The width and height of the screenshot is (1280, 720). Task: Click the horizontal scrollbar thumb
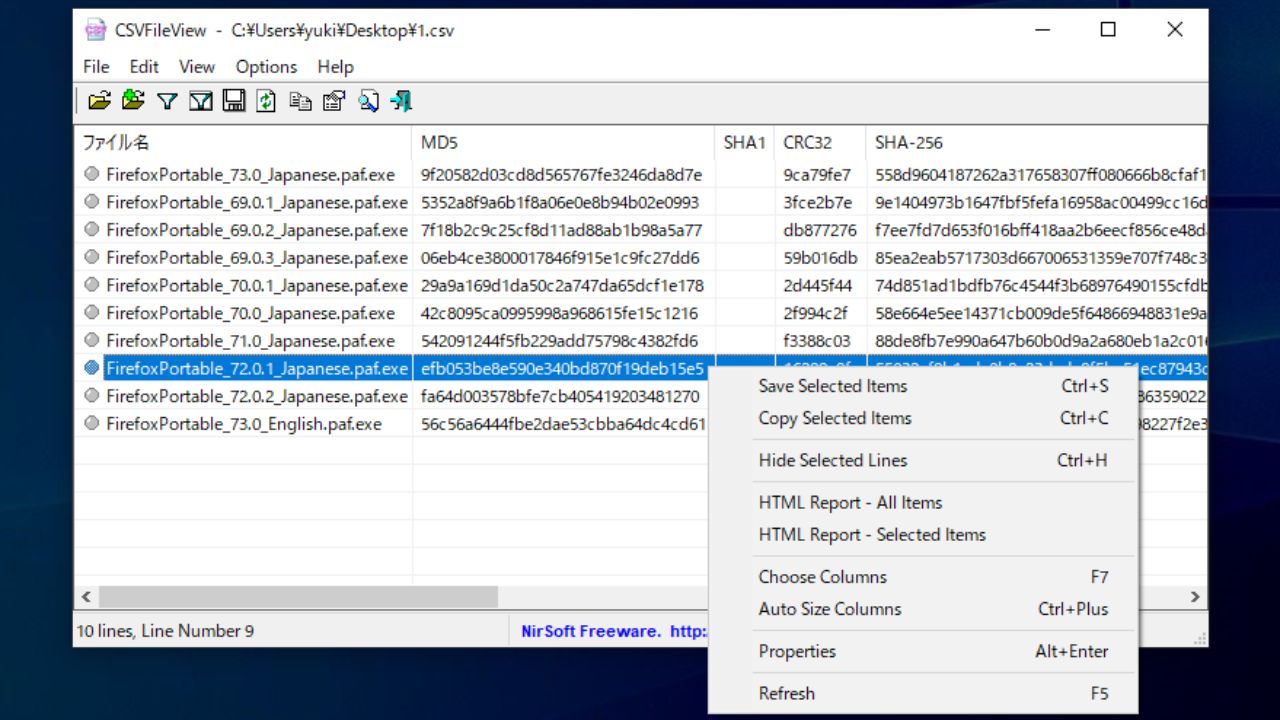tap(298, 597)
